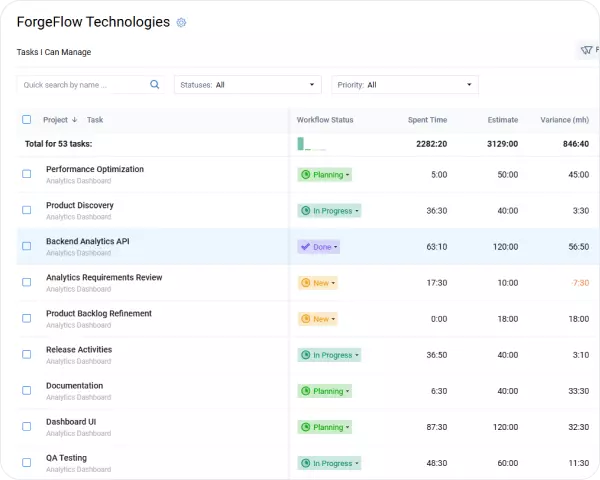The height and width of the screenshot is (480, 600).
Task: Click the negative -7:30 variance value
Action: [580, 283]
